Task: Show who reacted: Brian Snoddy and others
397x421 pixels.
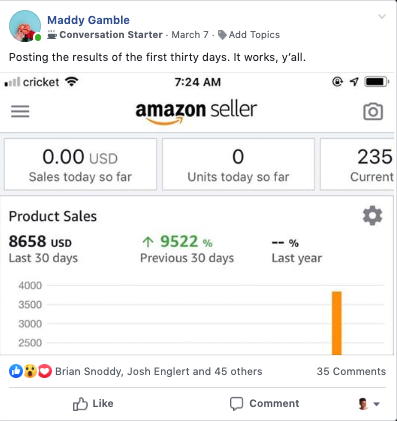Action: [159, 371]
